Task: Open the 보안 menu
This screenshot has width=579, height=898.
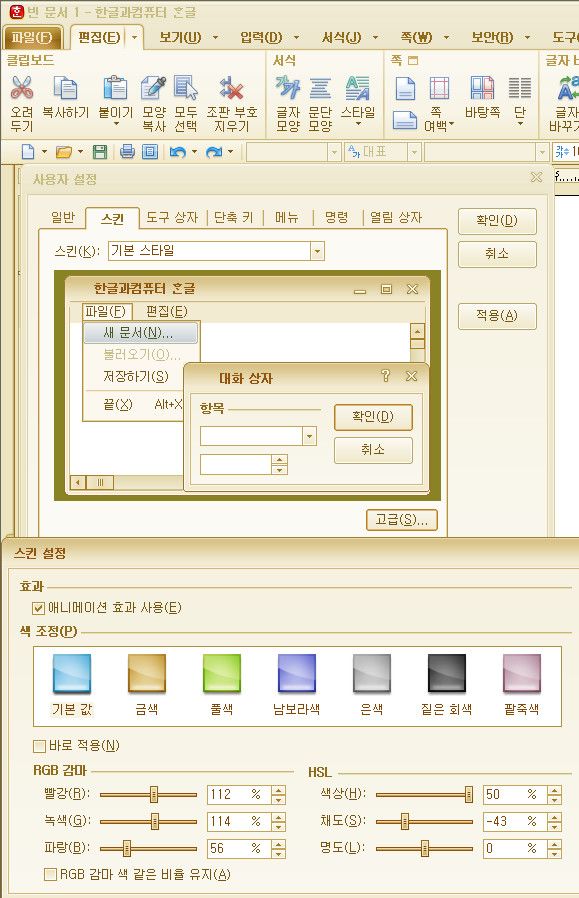Action: pos(492,38)
